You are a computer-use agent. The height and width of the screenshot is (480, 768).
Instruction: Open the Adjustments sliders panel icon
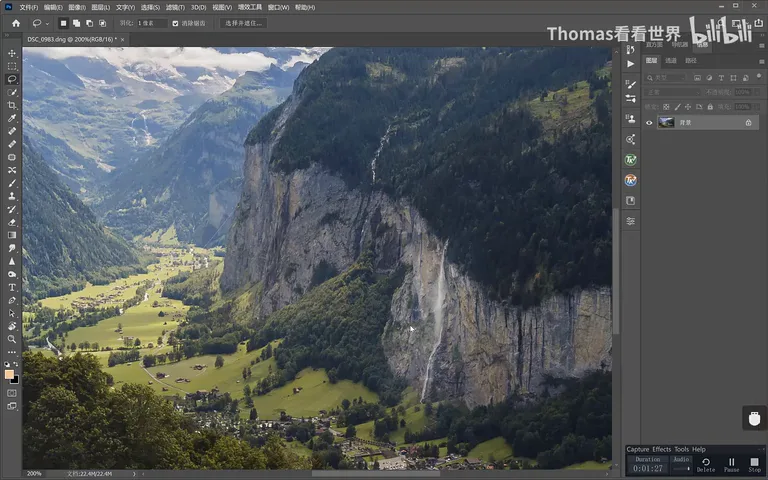tap(630, 221)
